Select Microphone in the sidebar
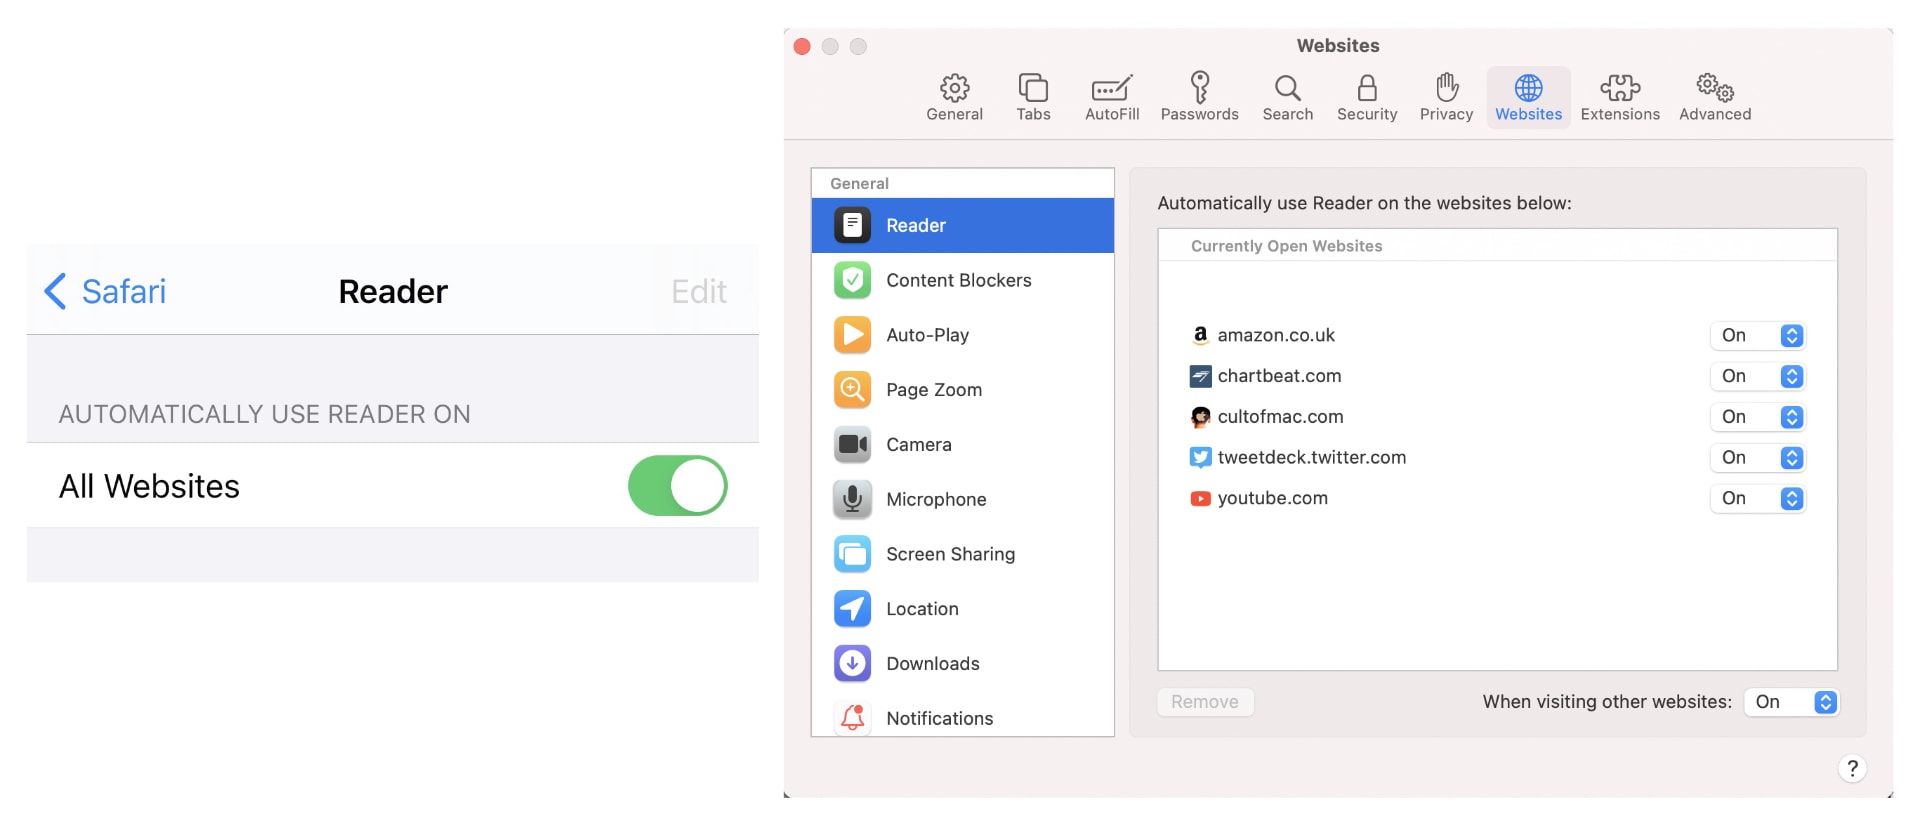1920x829 pixels. 936,499
